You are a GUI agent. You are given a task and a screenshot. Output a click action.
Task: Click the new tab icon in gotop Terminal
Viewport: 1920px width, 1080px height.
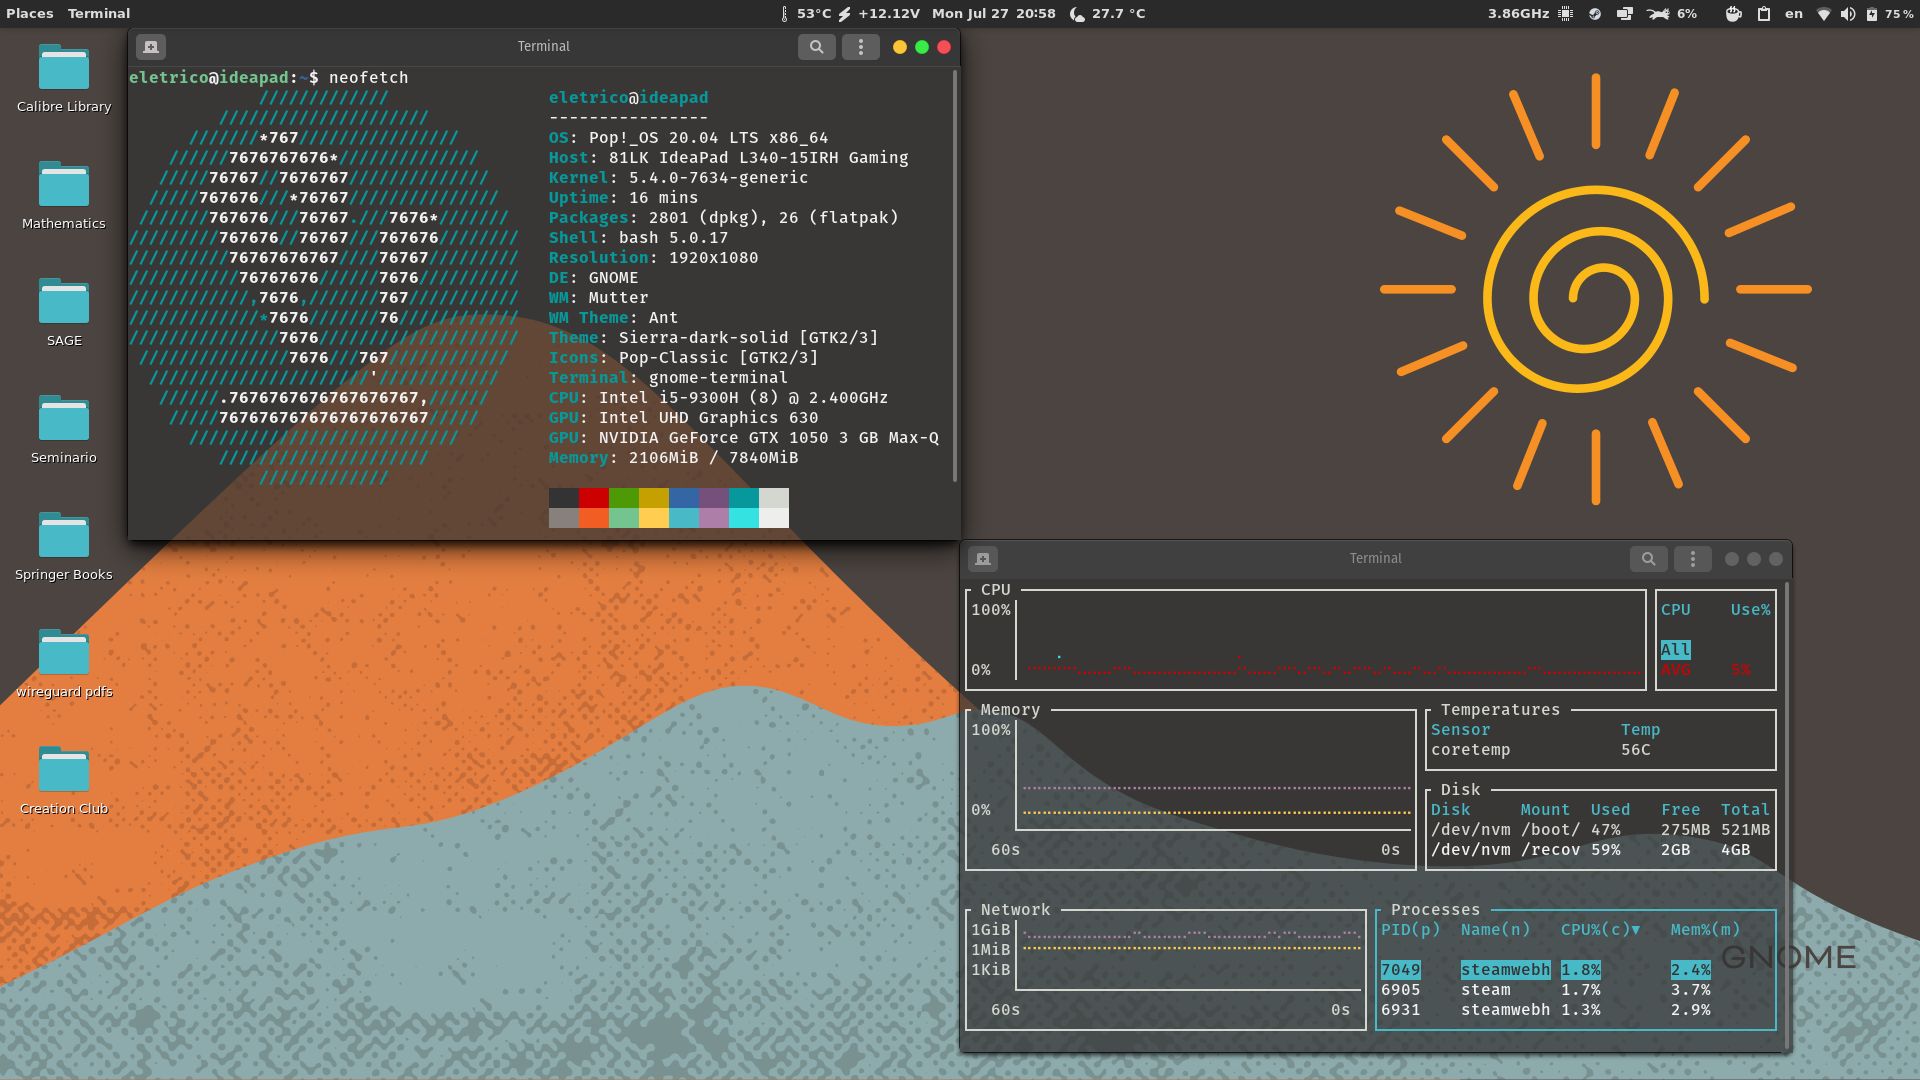[x=983, y=559]
